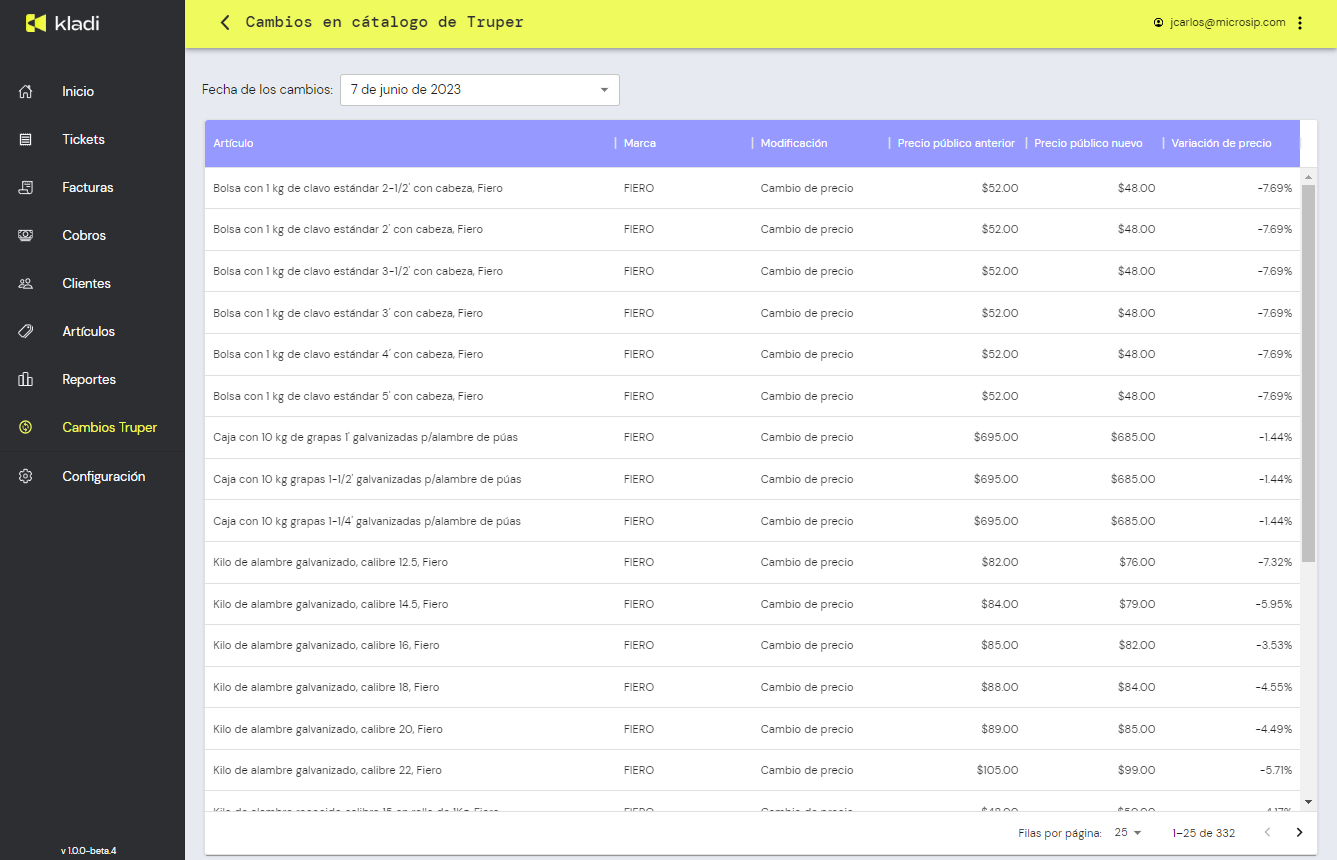Go to the next page of results
The height and width of the screenshot is (860, 1337).
(x=1299, y=833)
